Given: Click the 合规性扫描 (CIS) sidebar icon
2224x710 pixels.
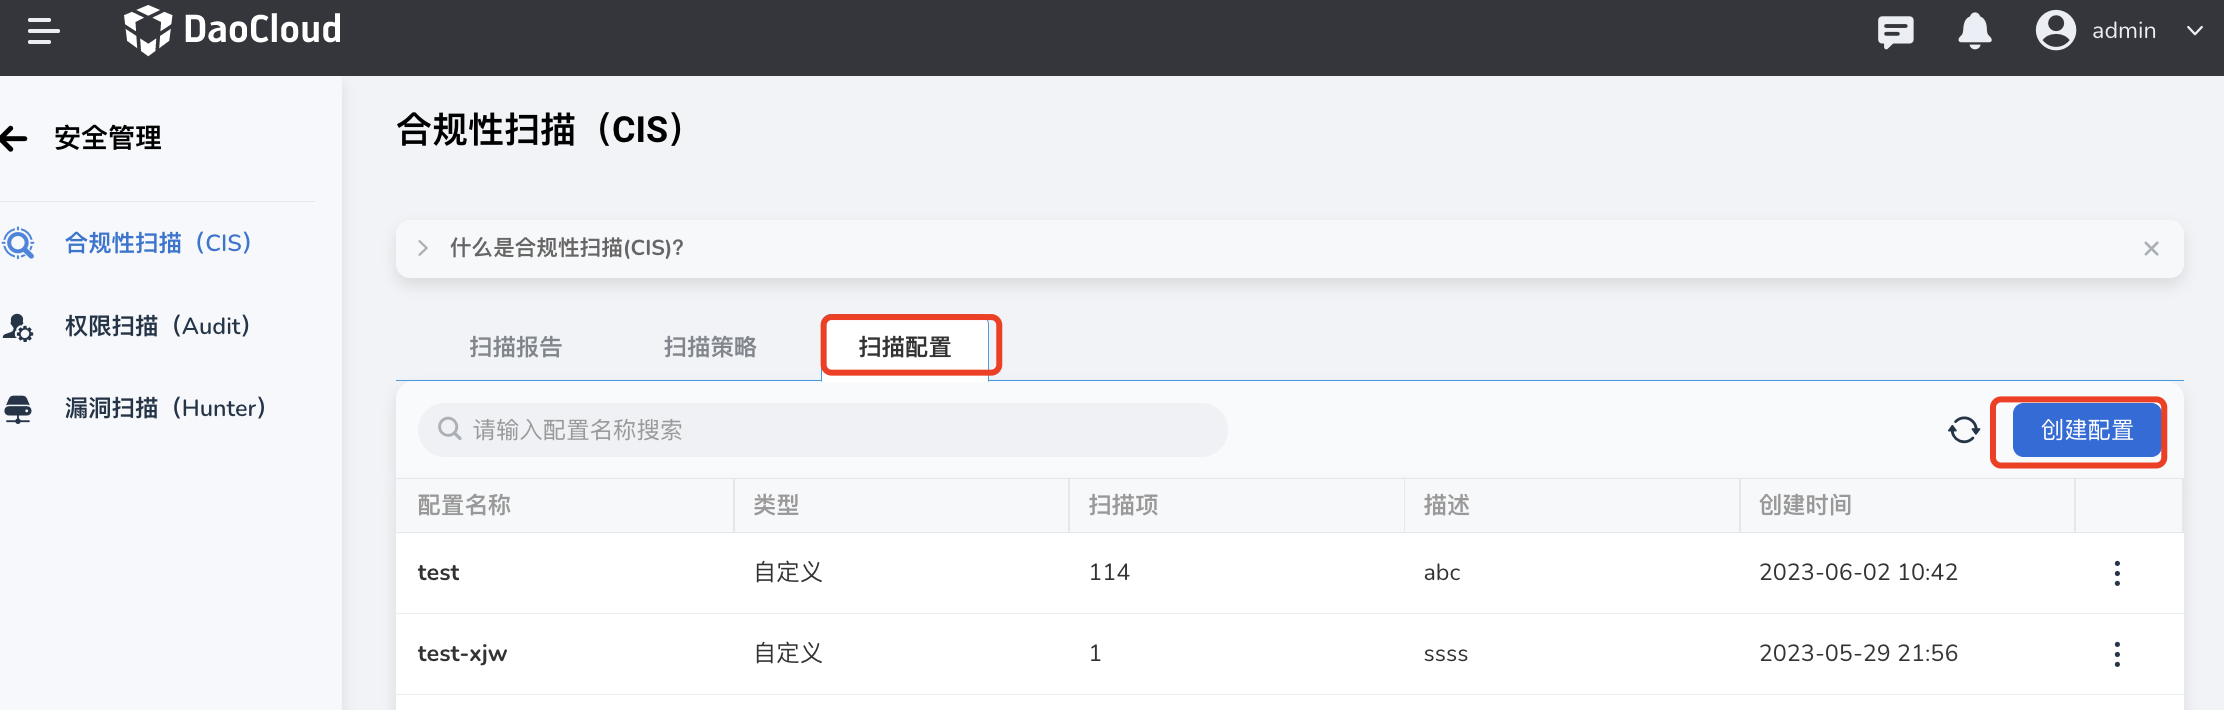Looking at the screenshot, I should point(18,243).
